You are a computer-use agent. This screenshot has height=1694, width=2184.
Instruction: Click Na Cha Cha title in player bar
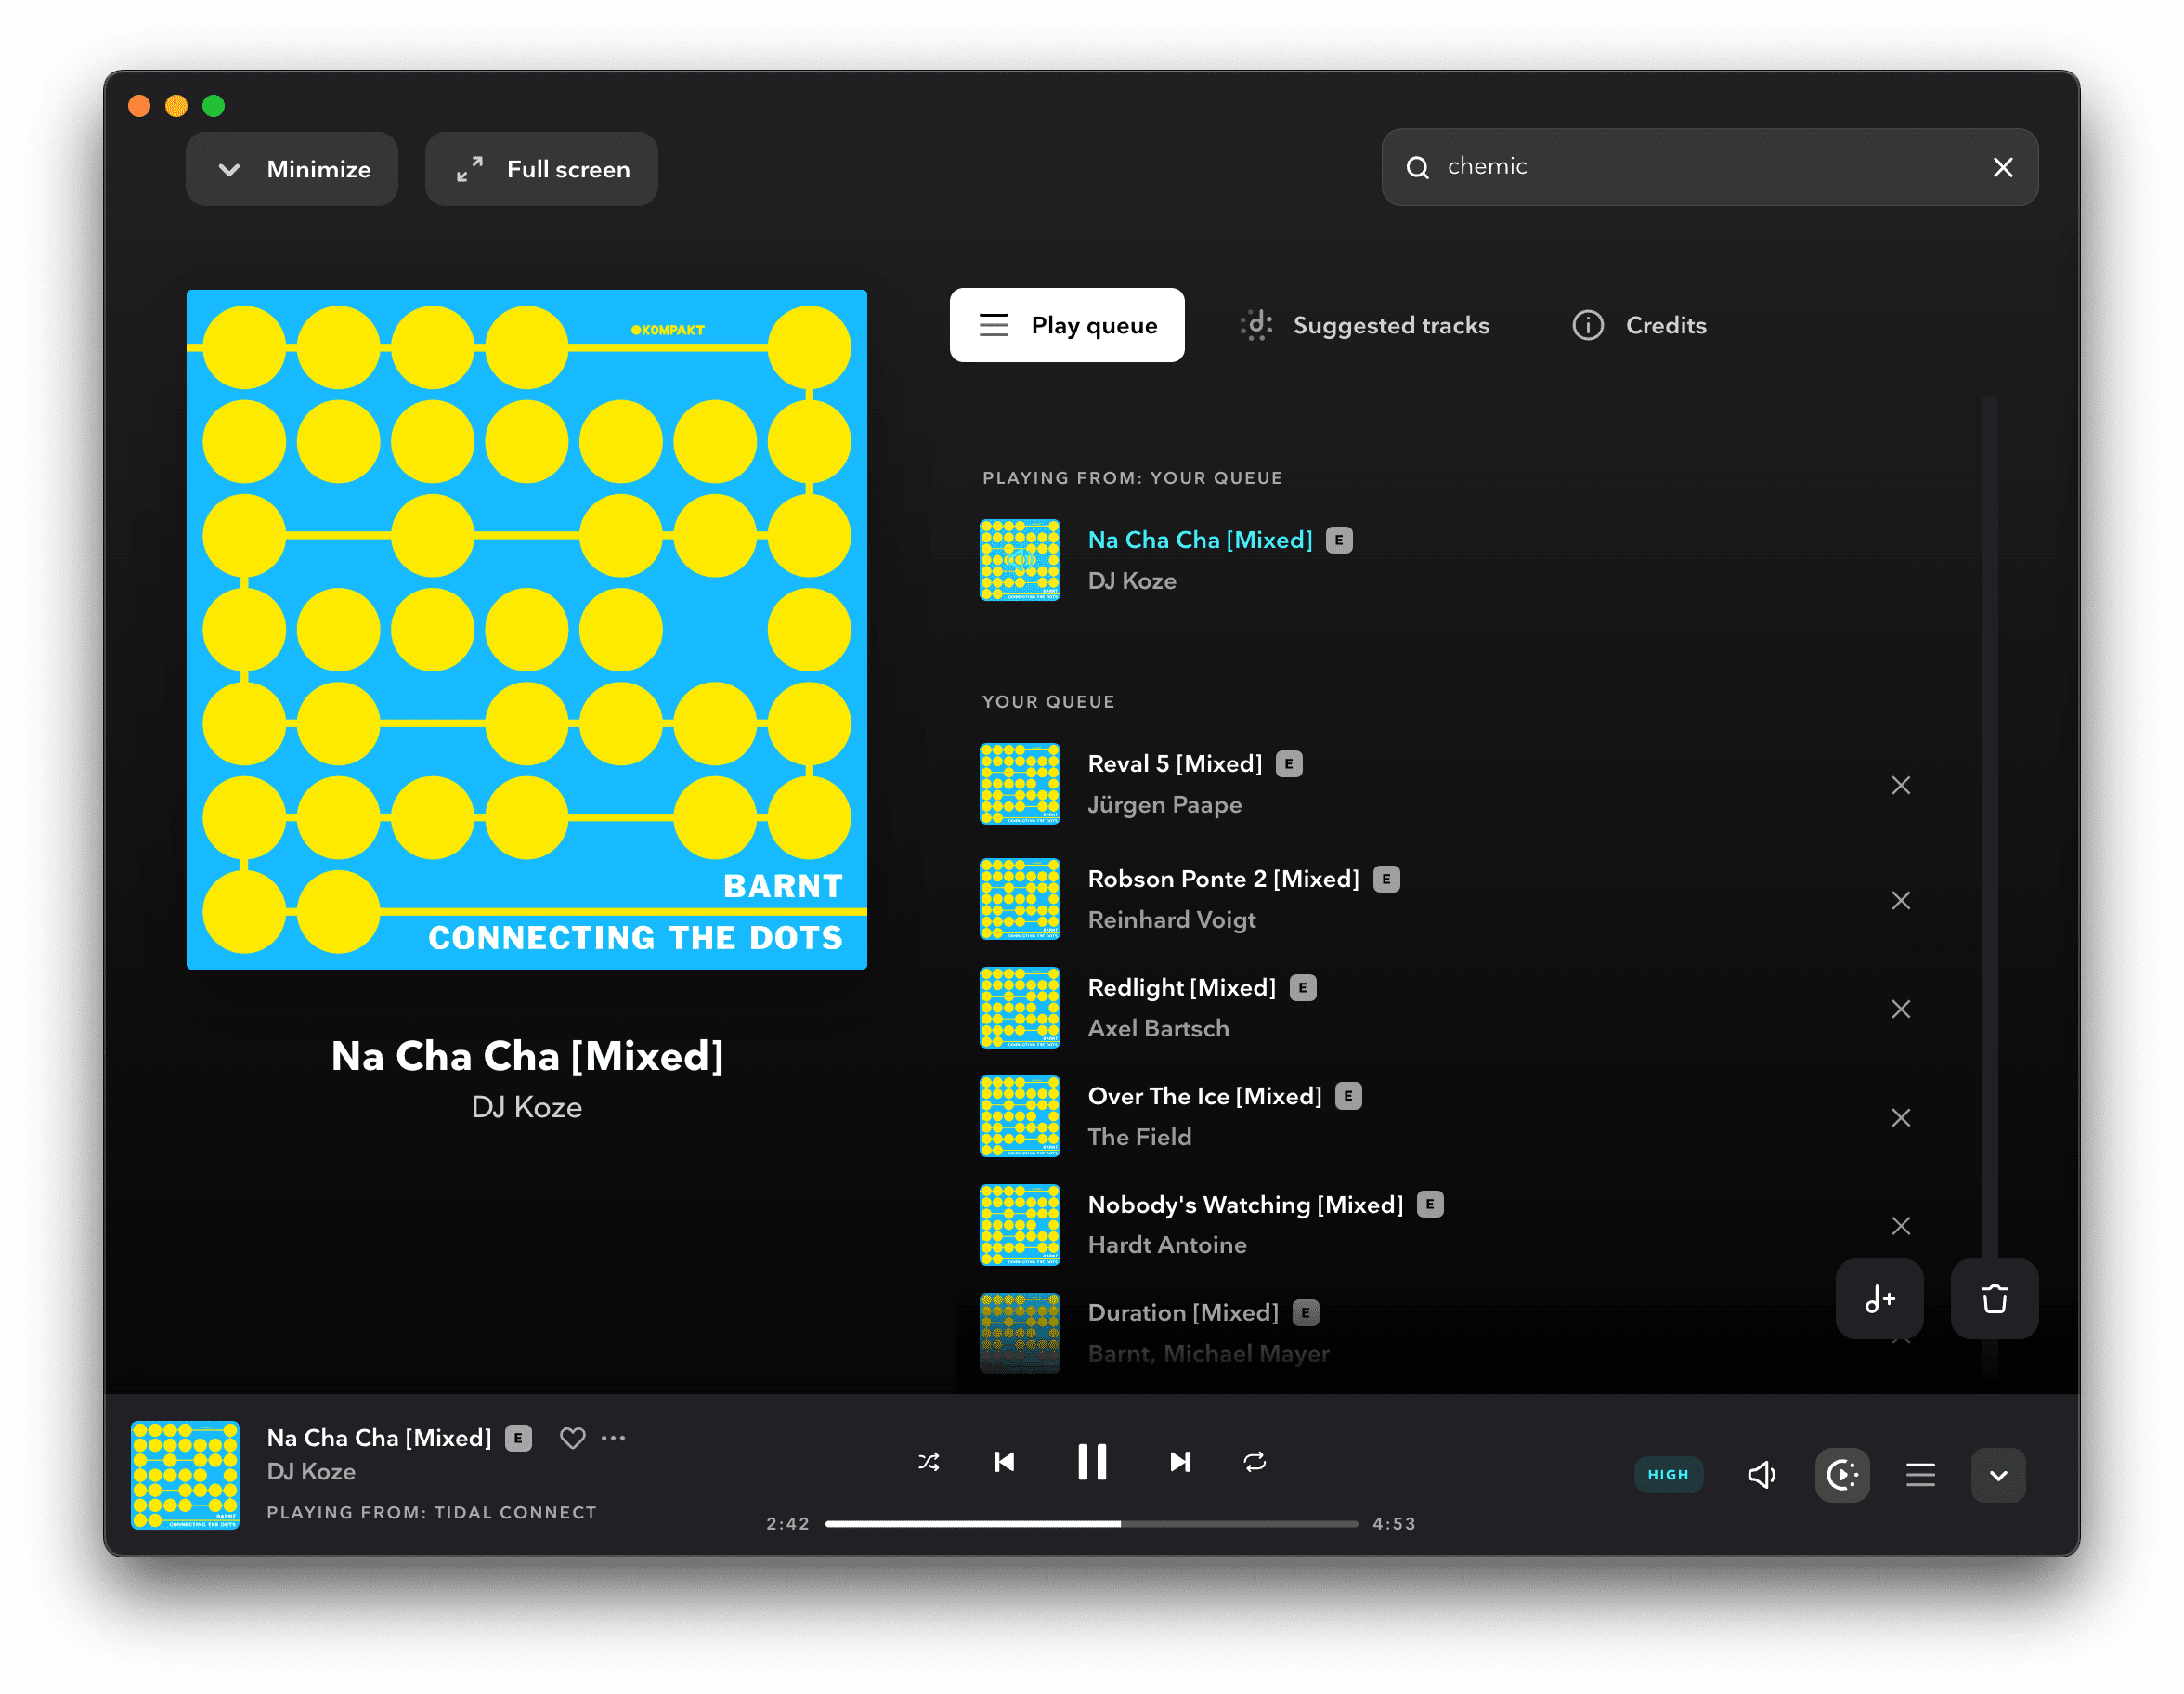(379, 1438)
